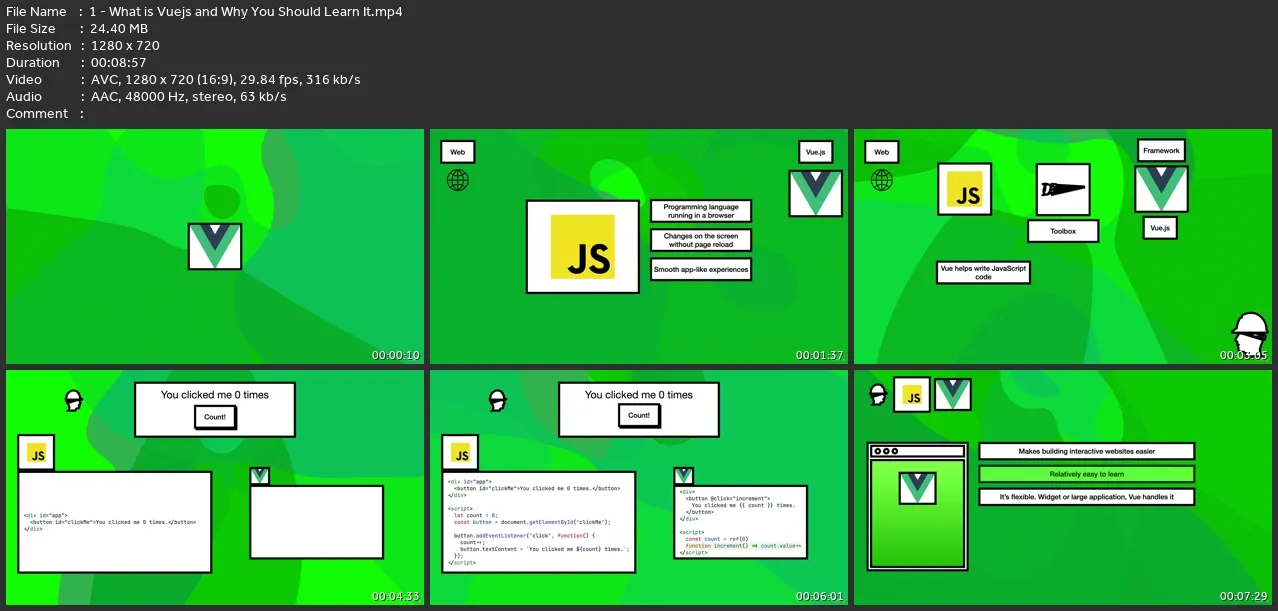Click 'You clicked me 0 times' heading at 00:04:33
The image size is (1278, 611).
pos(215,395)
